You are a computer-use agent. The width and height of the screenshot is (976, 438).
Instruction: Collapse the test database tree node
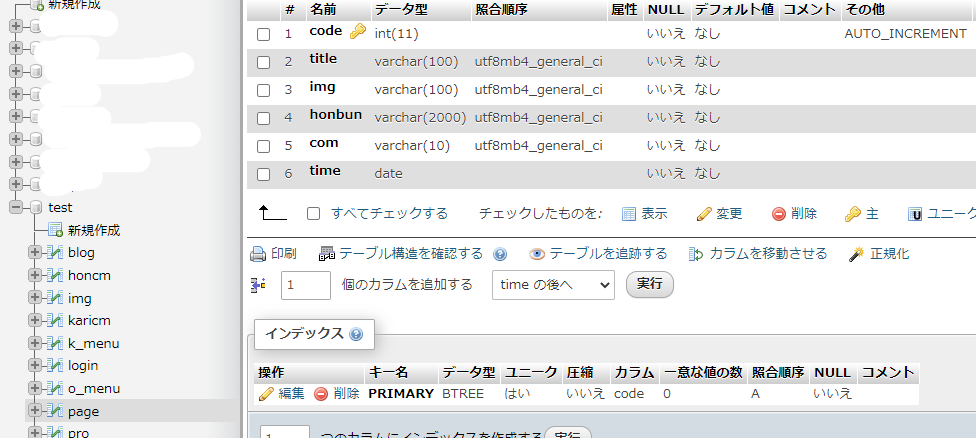pos(17,208)
